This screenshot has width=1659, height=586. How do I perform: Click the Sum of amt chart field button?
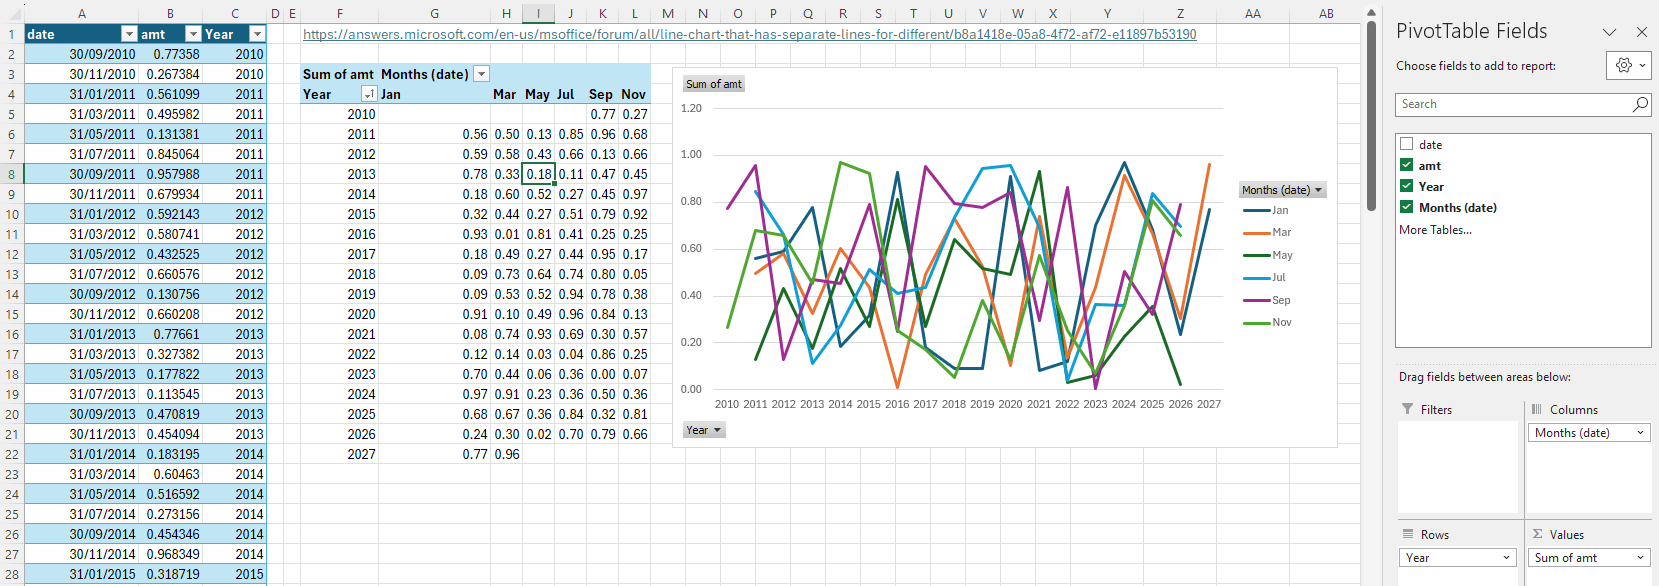(714, 84)
